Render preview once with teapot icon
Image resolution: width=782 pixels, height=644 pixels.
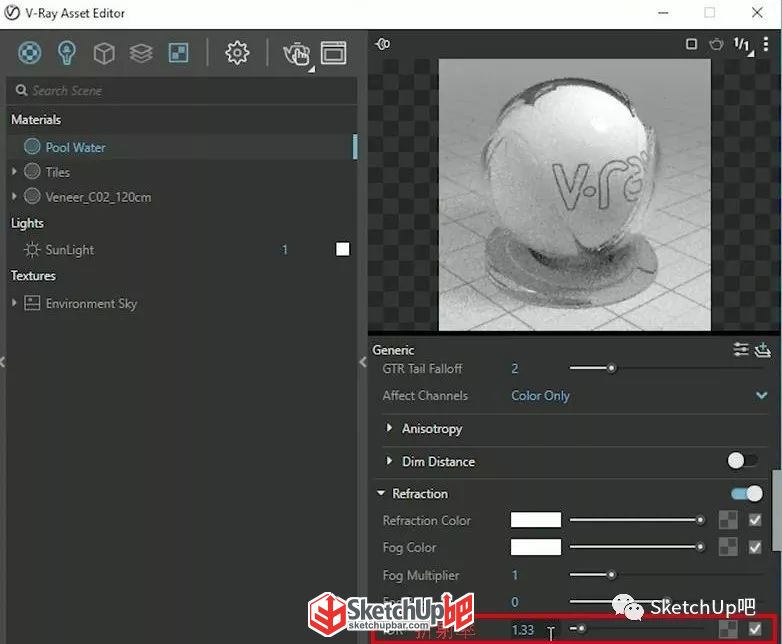pyautogui.click(x=716, y=44)
